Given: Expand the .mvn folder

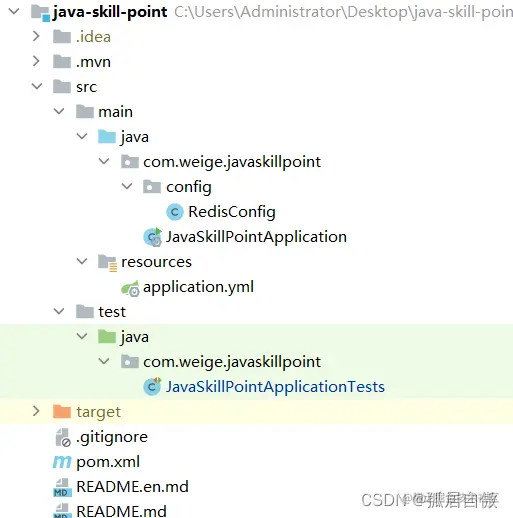Looking at the screenshot, I should 36,61.
